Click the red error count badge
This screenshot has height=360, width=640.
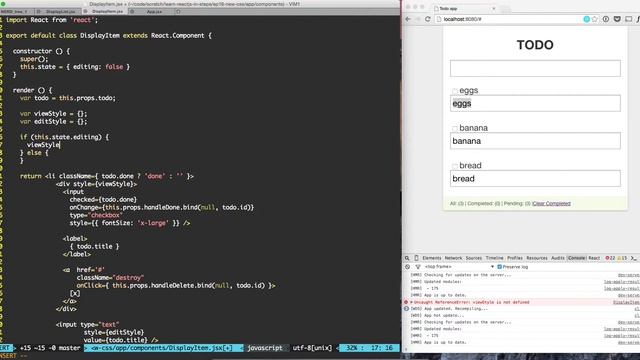(x=610, y=258)
